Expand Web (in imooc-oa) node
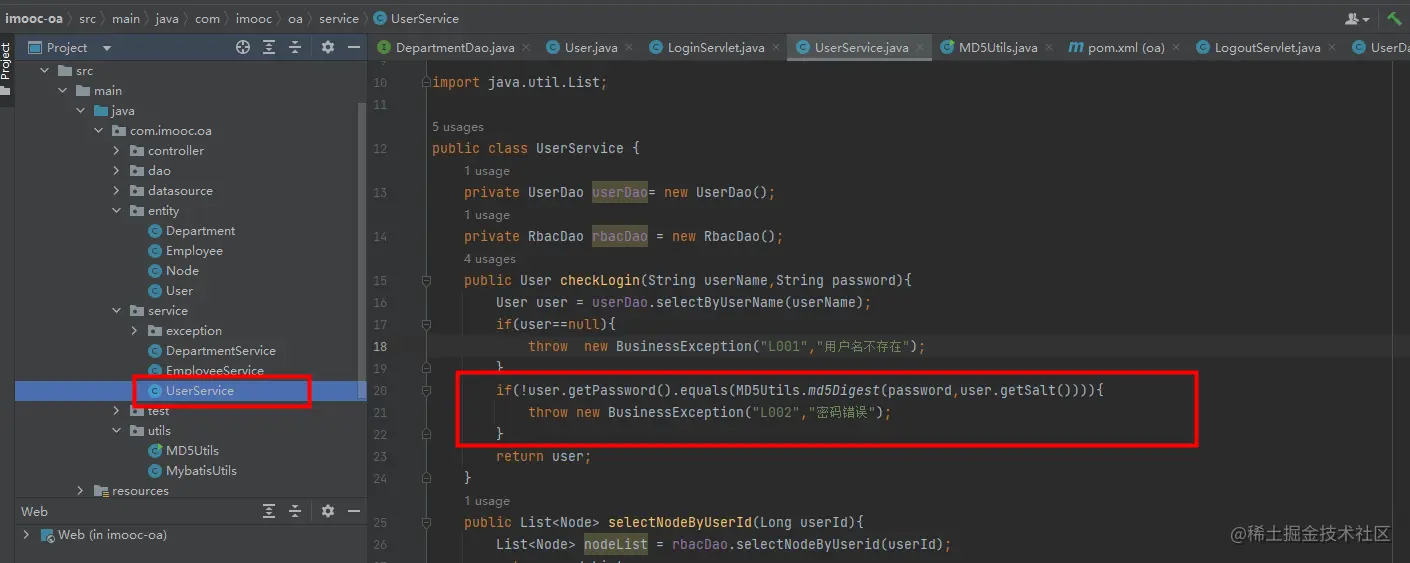The height and width of the screenshot is (563, 1410). [x=27, y=535]
